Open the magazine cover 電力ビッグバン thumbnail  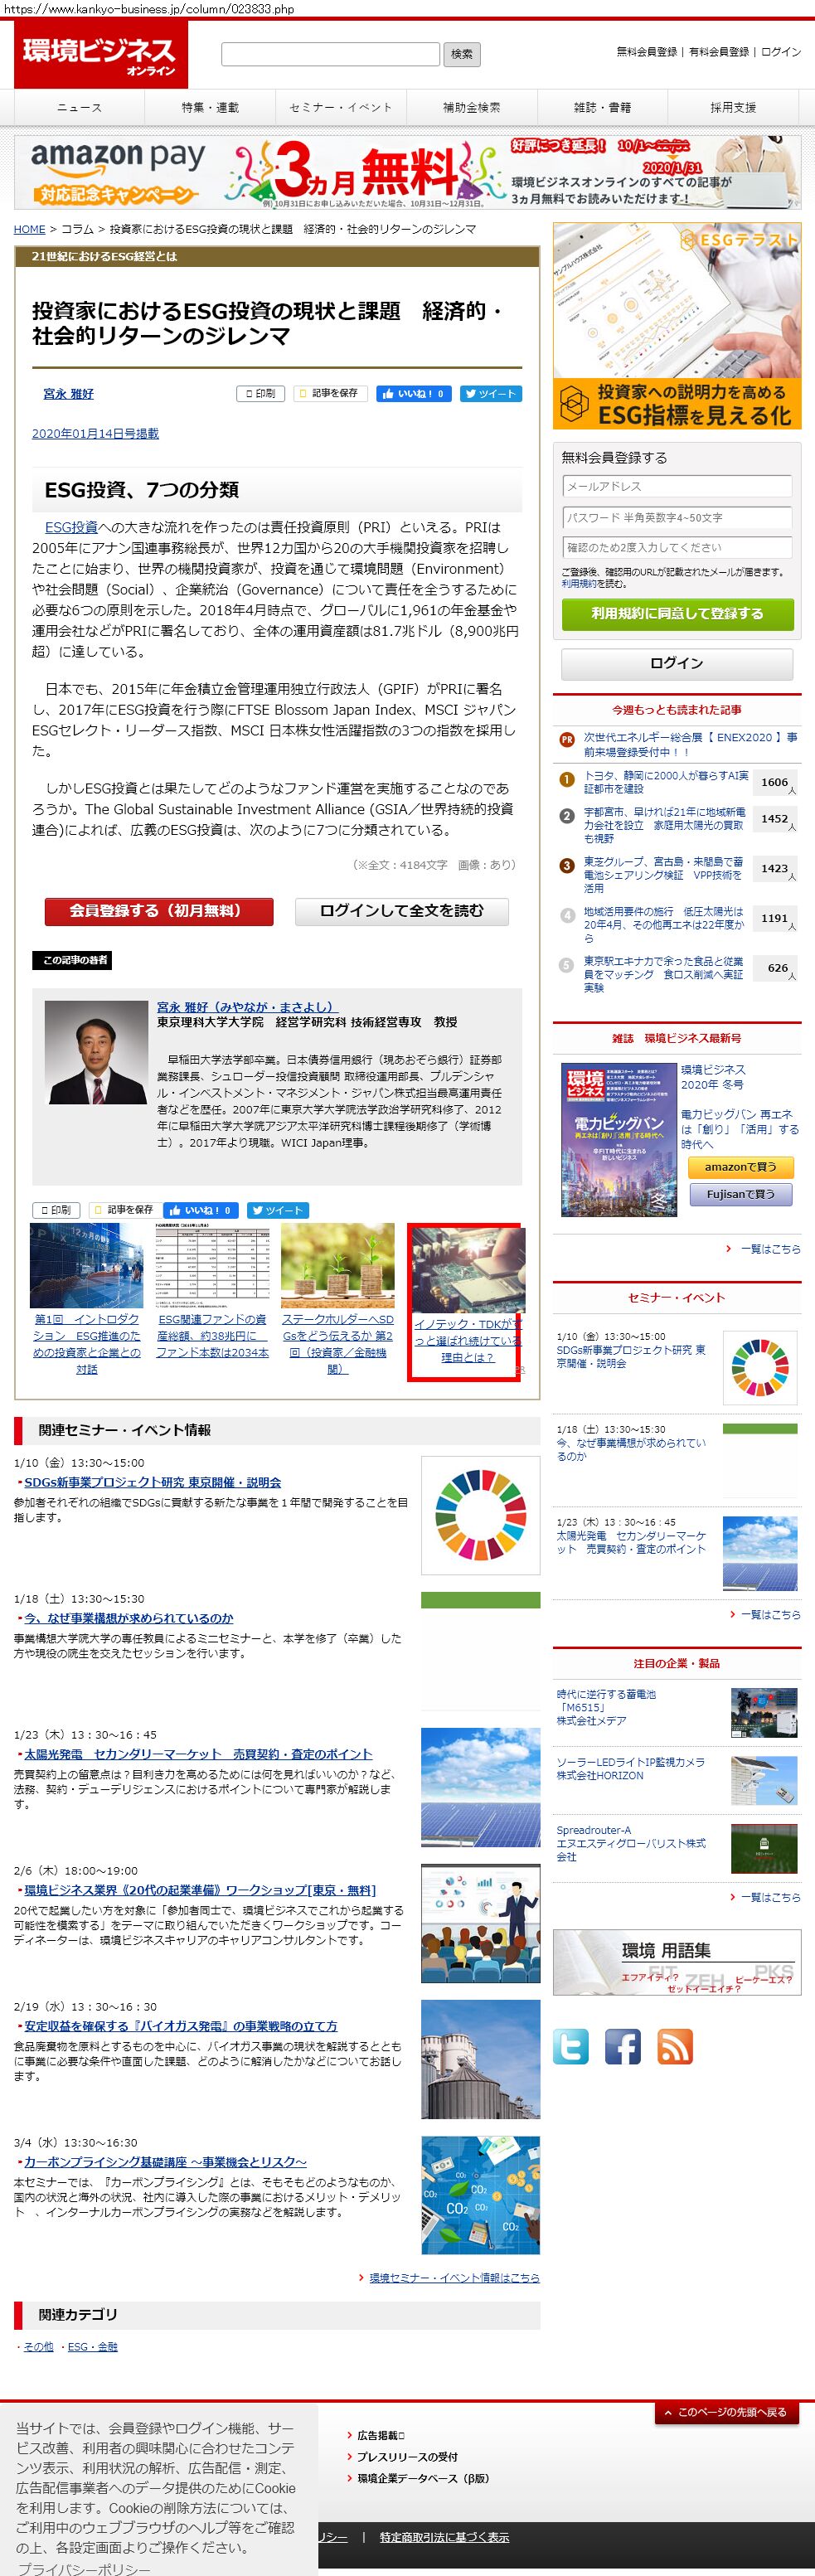[x=619, y=1139]
